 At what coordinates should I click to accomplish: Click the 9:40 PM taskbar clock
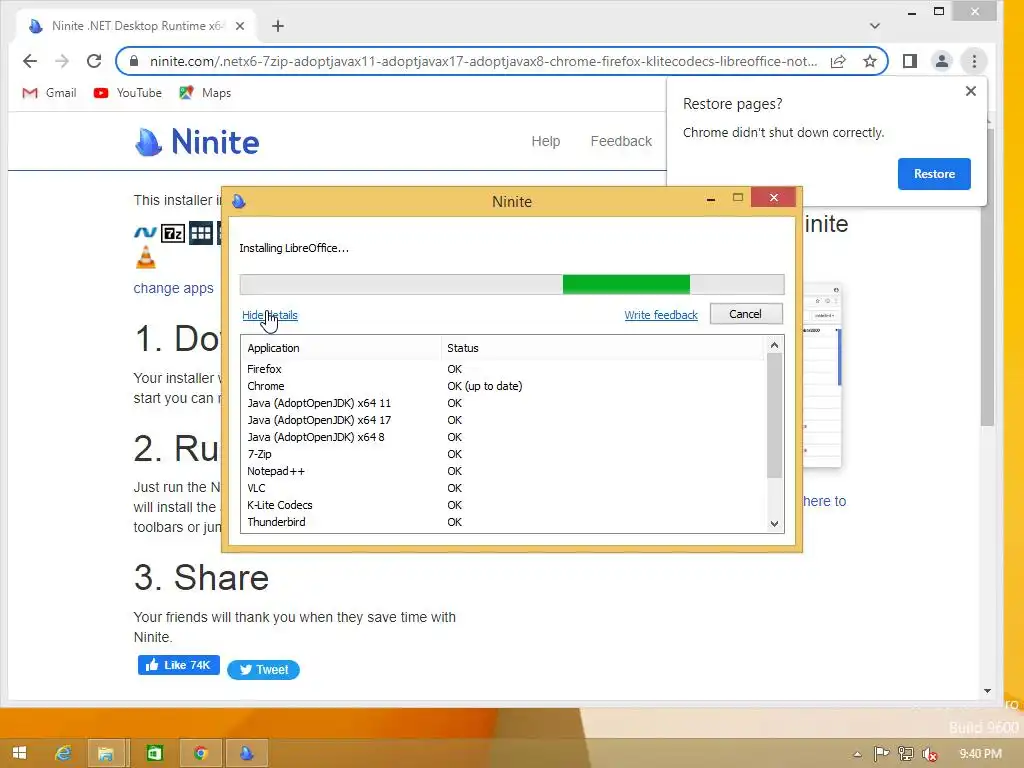pos(980,754)
